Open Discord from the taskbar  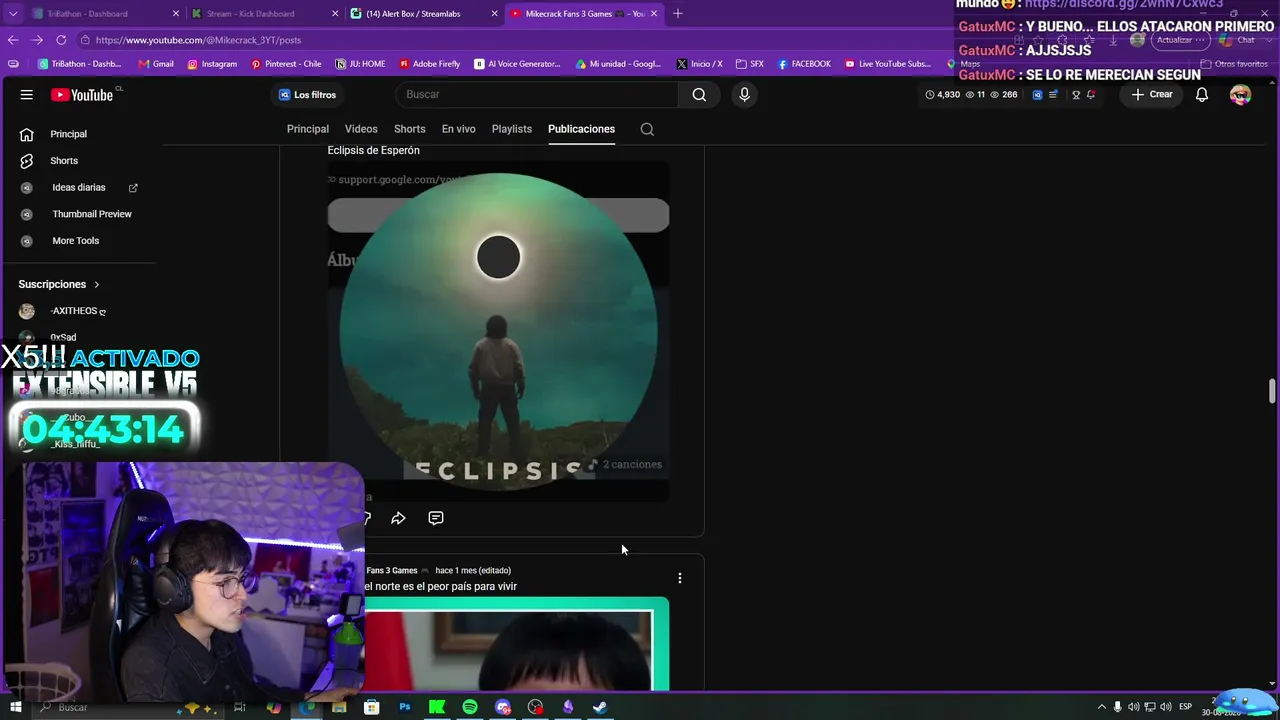(503, 707)
